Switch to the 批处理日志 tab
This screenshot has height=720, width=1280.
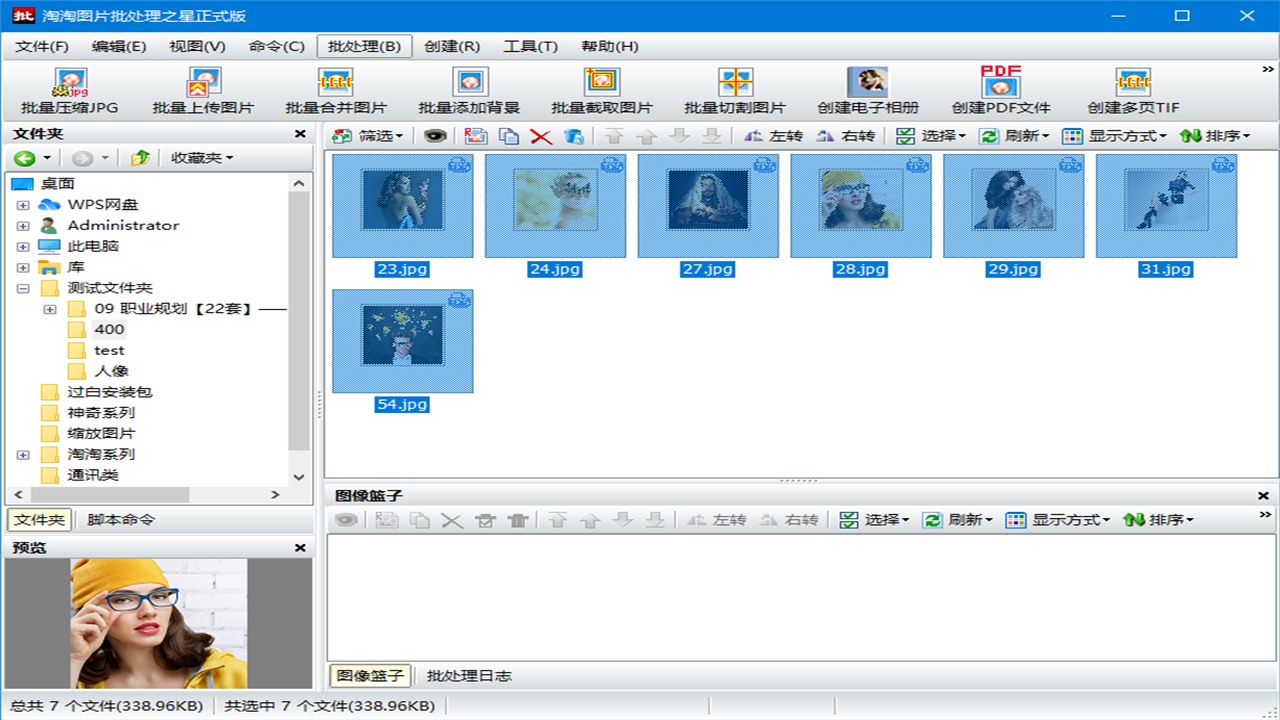click(x=469, y=676)
